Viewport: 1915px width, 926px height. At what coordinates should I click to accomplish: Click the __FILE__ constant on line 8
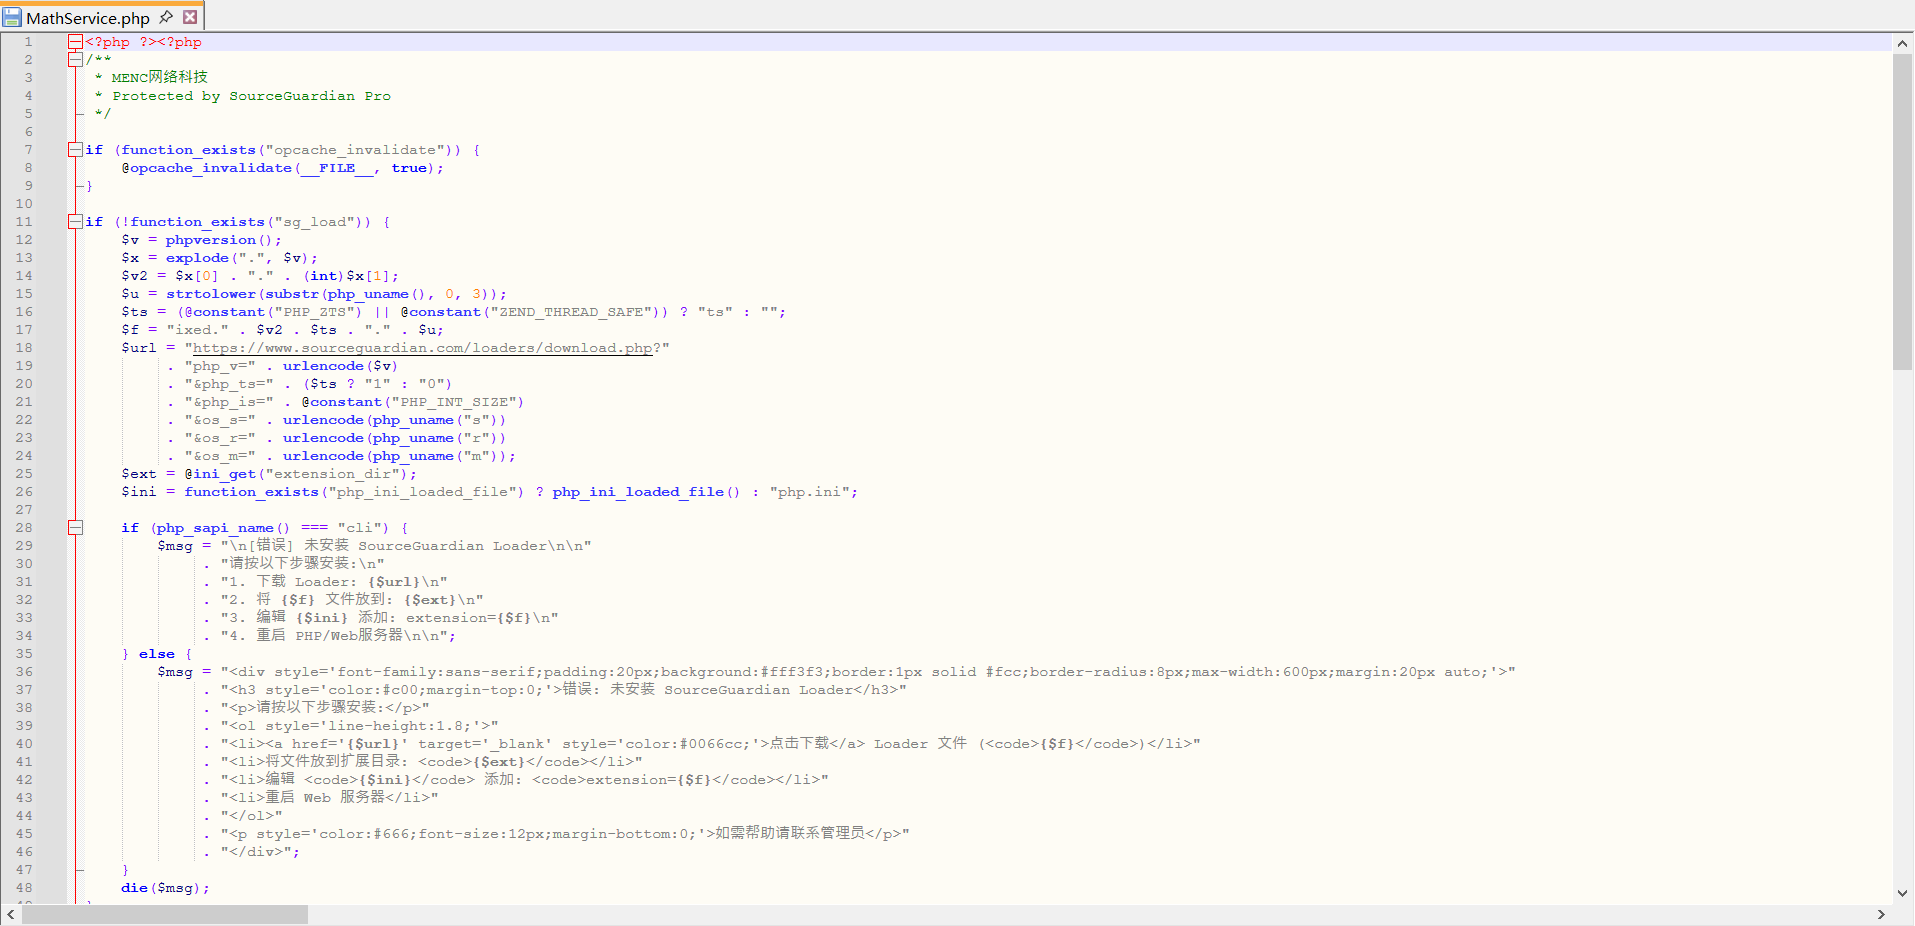coord(337,168)
